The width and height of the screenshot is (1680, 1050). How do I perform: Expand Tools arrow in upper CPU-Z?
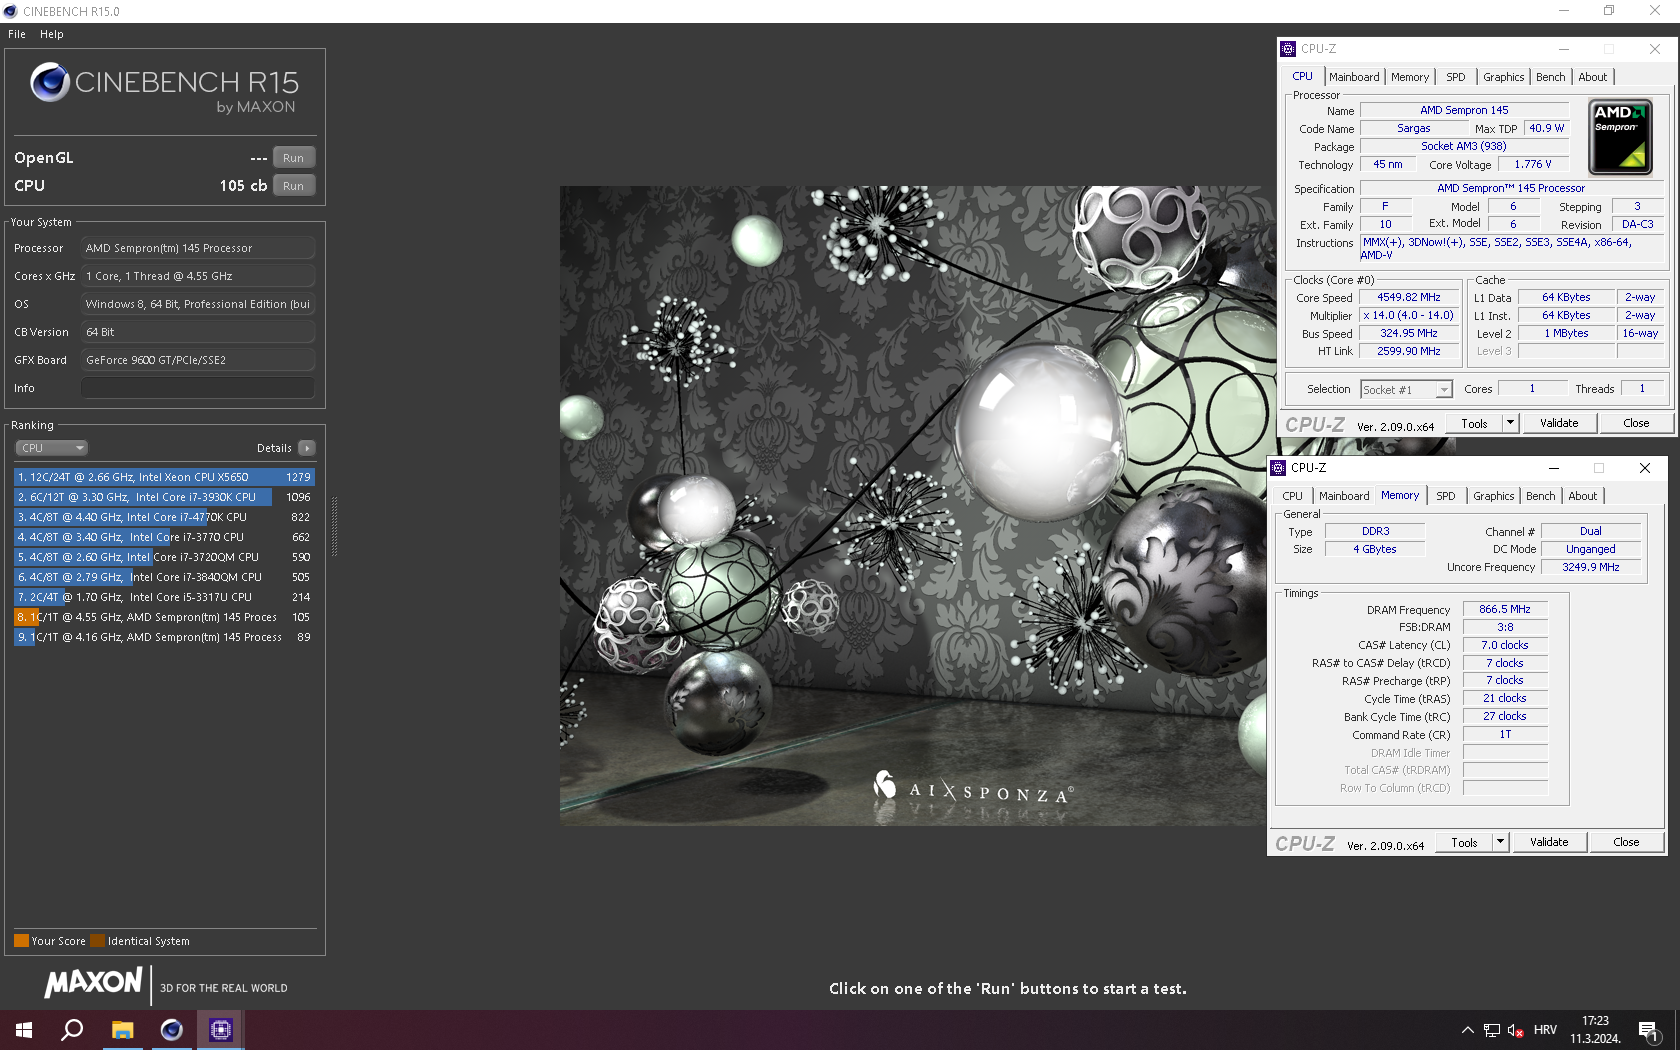[1510, 424]
